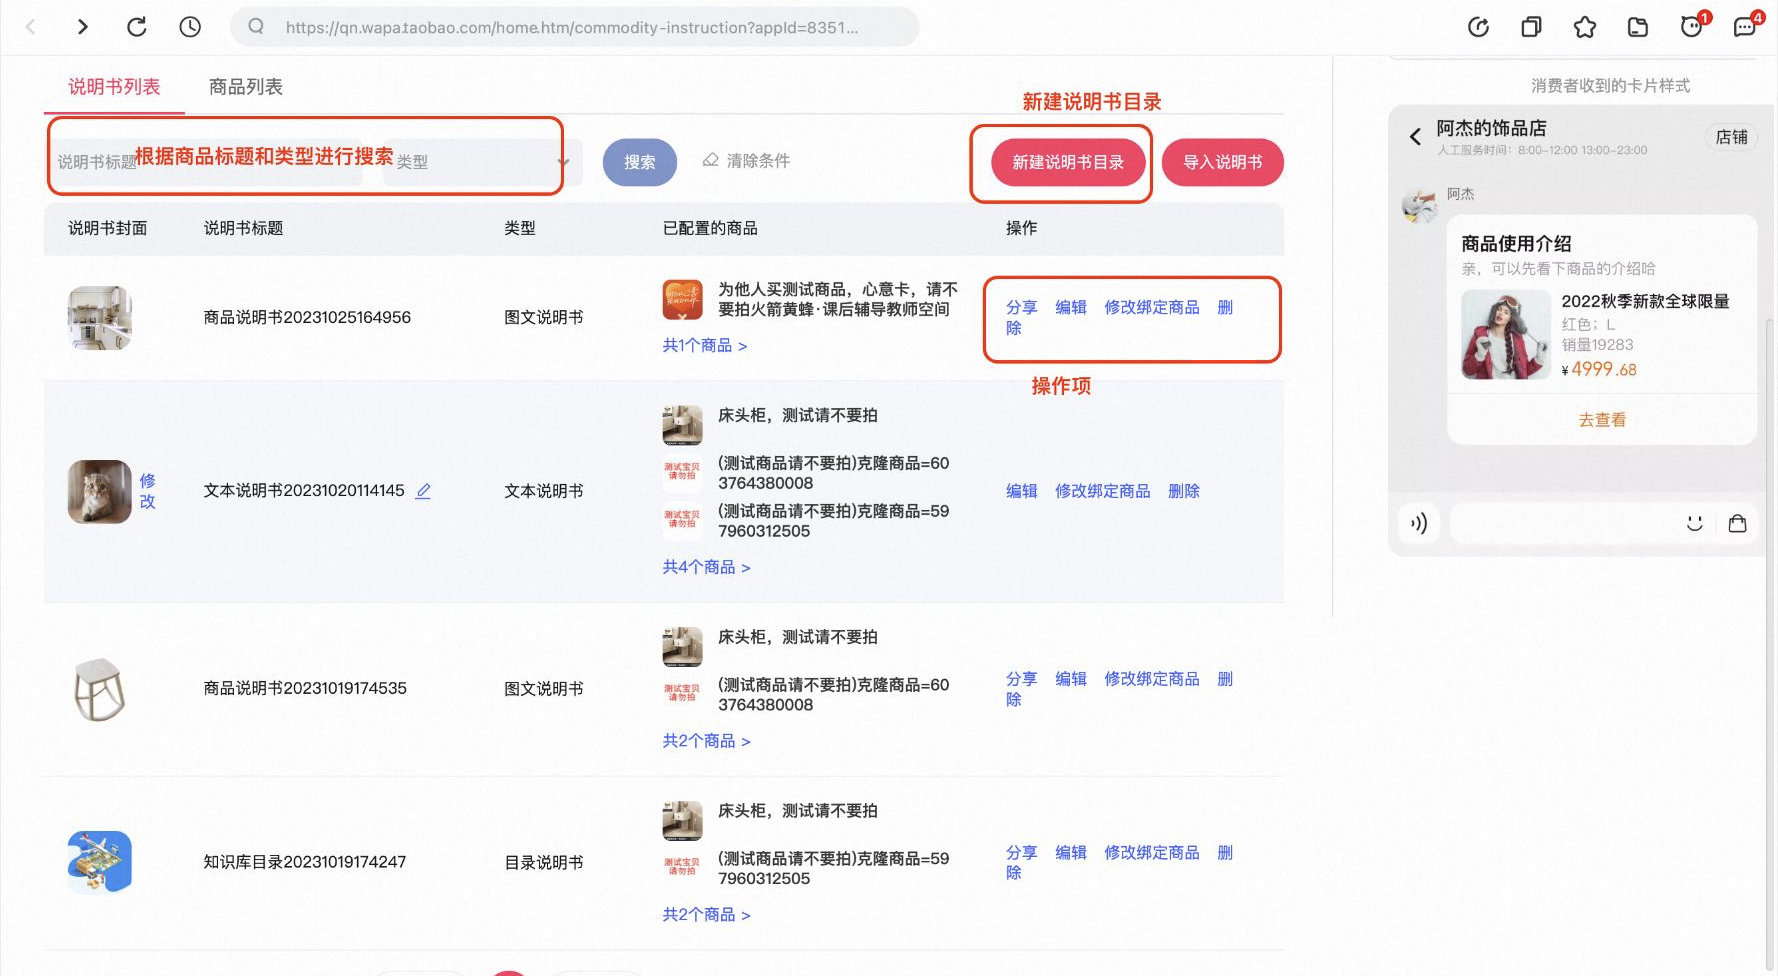Screen dimensions: 1778x976
Task: Expand 共2个商品 for 知识库目录20231019174247
Action: tap(706, 915)
